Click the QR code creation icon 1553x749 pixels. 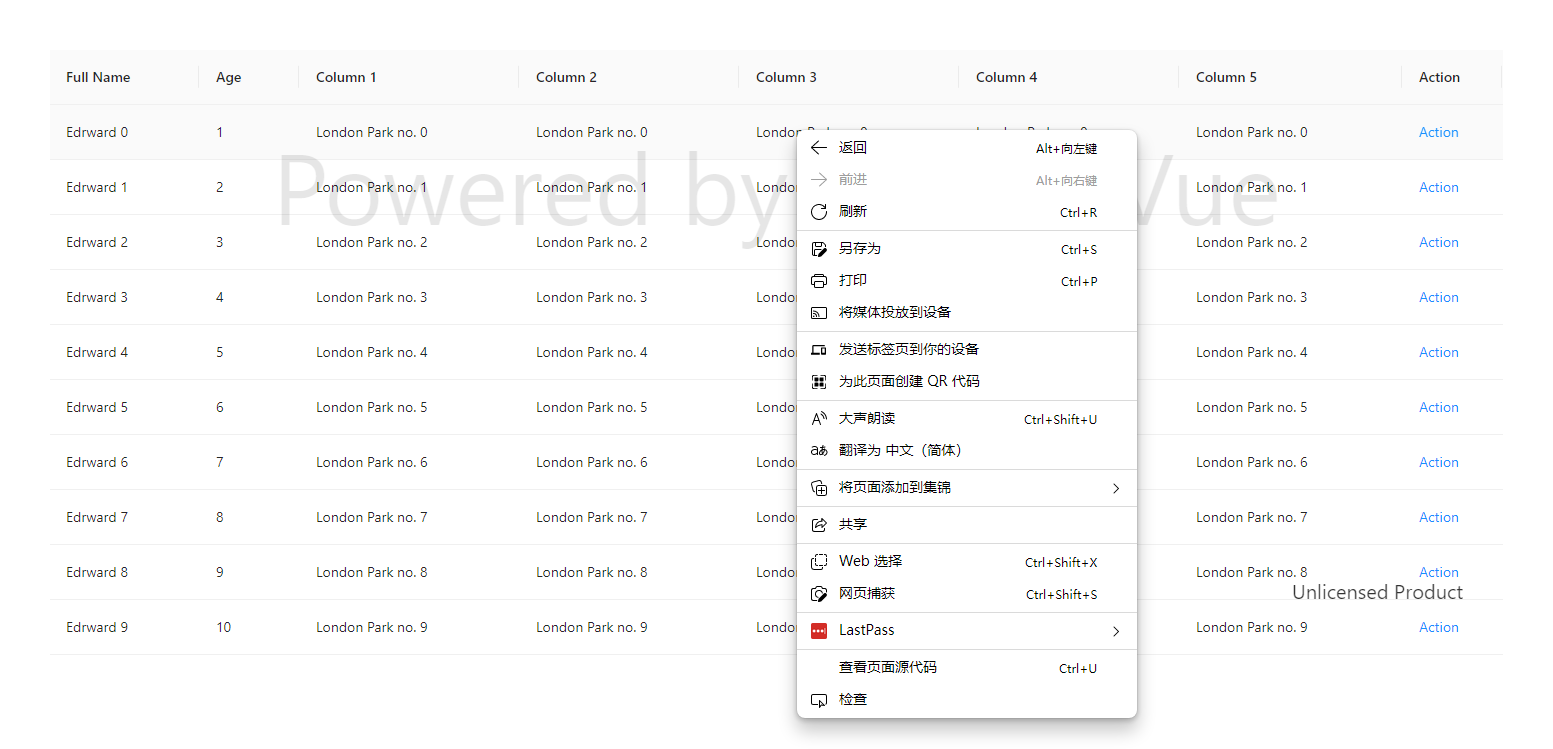[819, 380]
